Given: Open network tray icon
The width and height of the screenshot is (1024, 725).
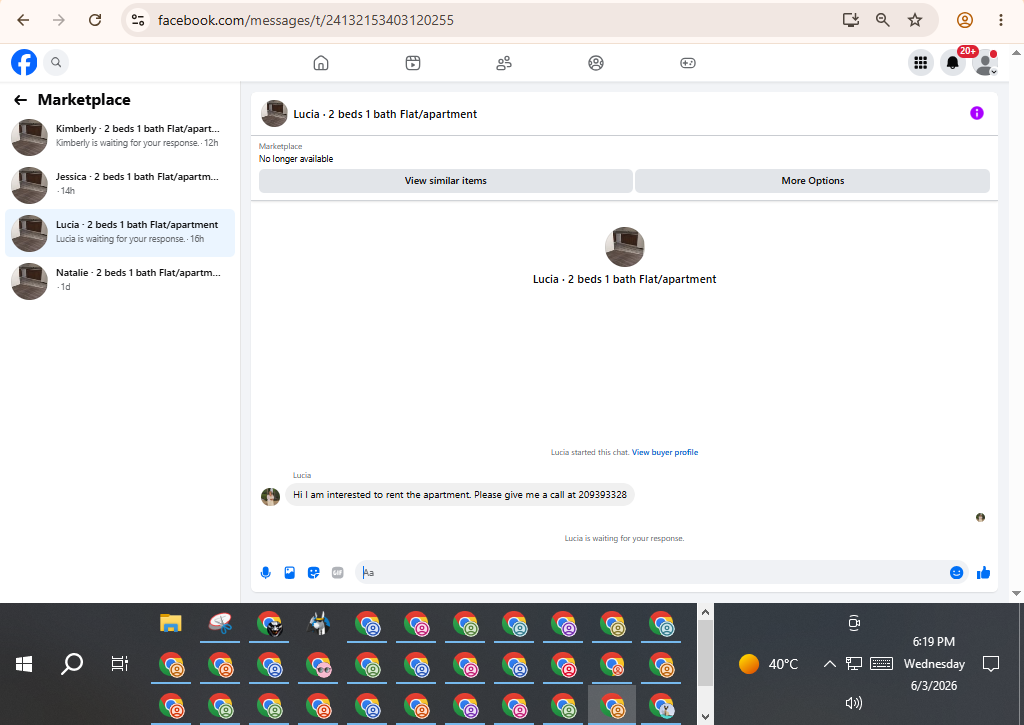Looking at the screenshot, I should (854, 664).
